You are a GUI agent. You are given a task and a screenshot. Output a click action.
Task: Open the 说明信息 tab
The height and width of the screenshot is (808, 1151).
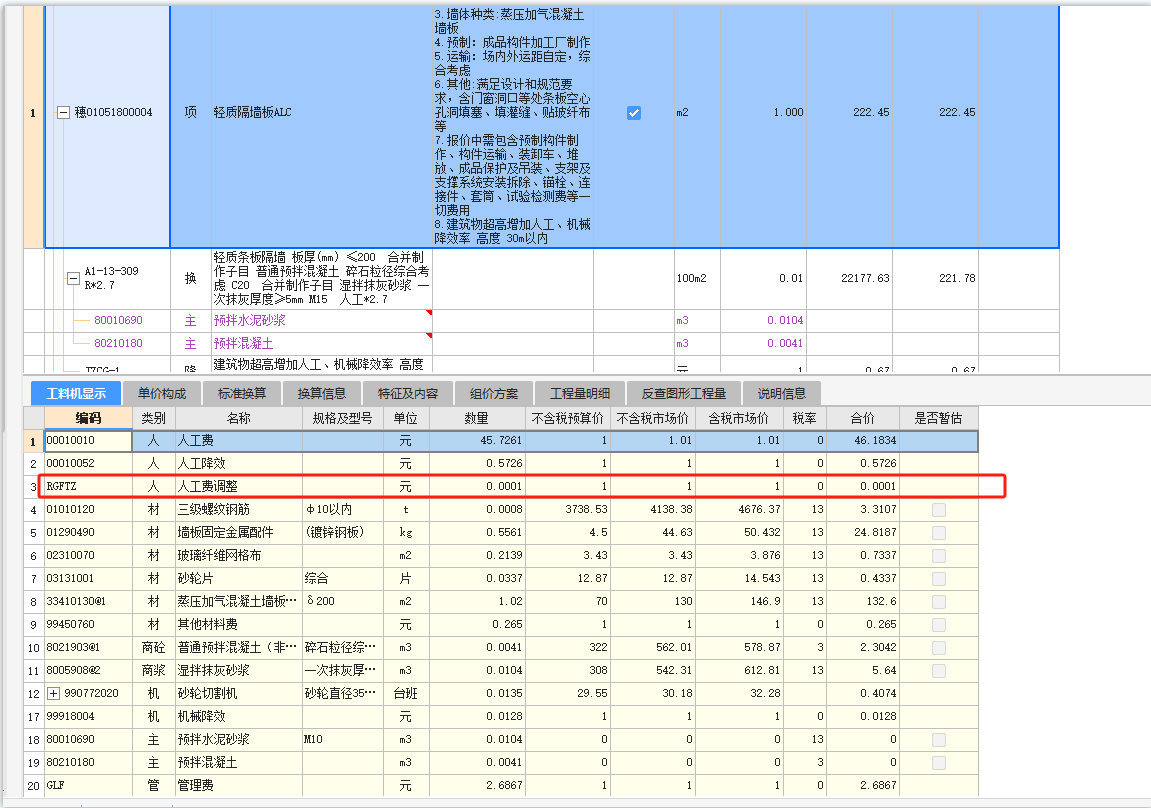(x=781, y=393)
